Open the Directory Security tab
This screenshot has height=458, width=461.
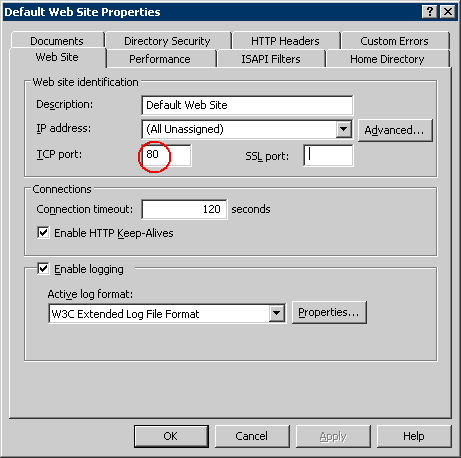tap(167, 41)
